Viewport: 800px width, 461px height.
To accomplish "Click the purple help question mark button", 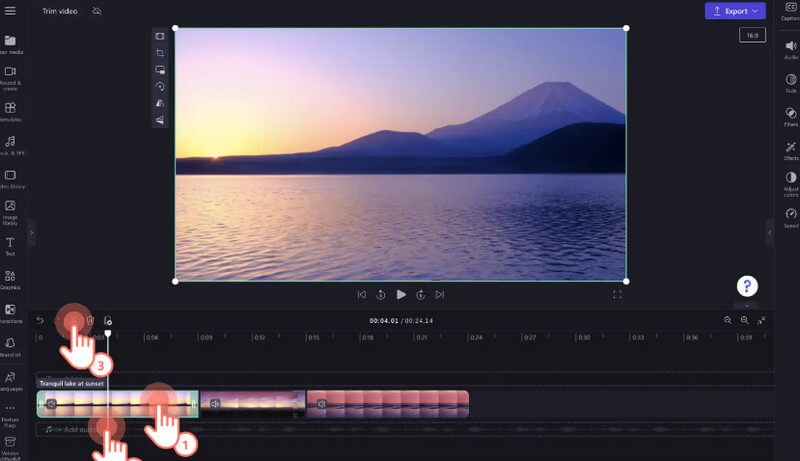I will tap(748, 285).
